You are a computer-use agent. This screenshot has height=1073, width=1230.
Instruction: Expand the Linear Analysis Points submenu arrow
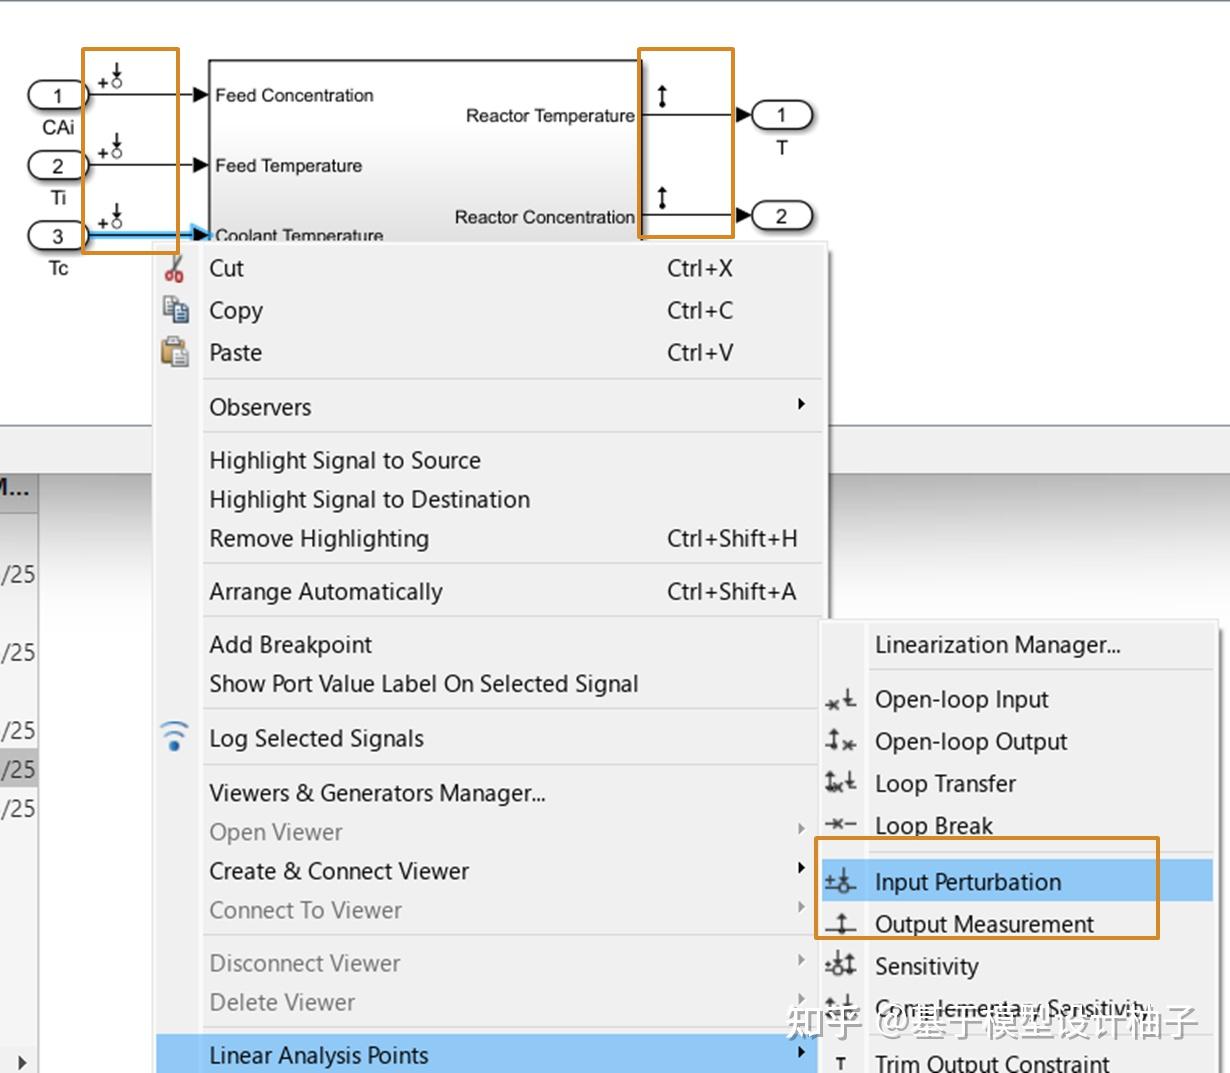coord(801,1053)
